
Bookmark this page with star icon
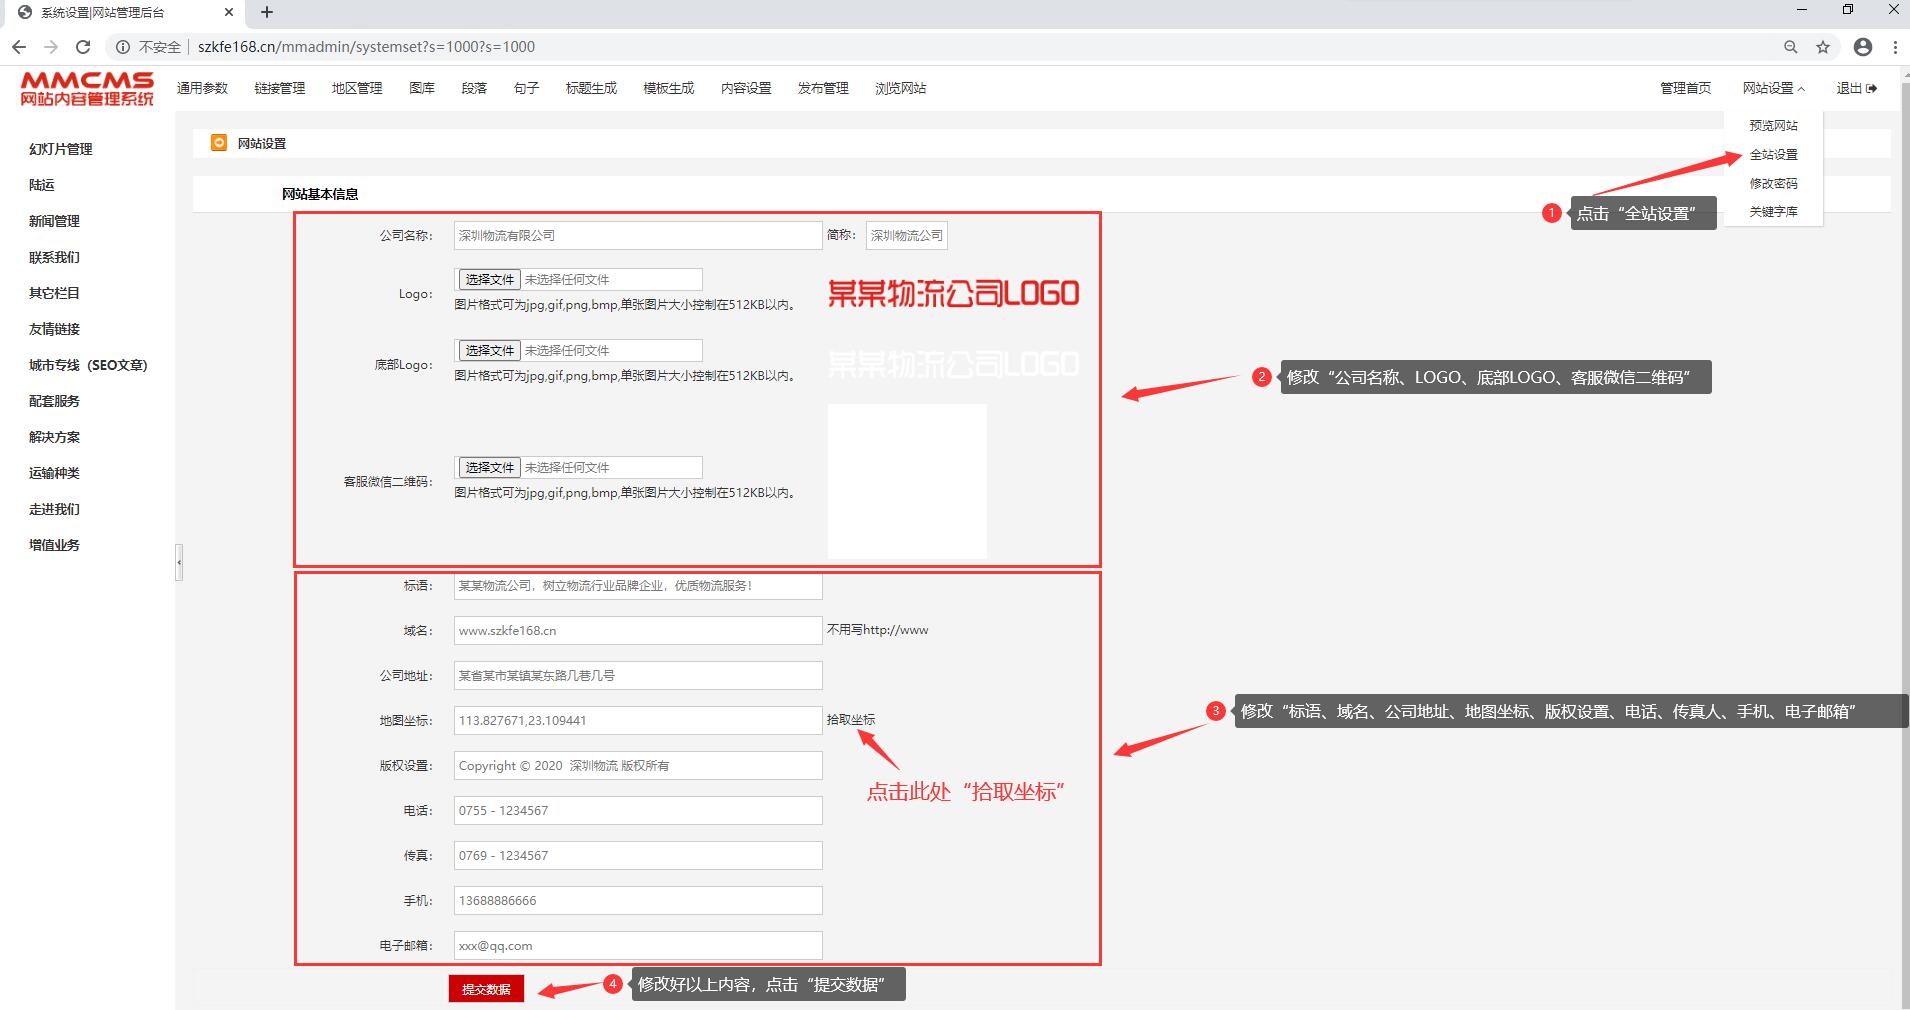1823,47
